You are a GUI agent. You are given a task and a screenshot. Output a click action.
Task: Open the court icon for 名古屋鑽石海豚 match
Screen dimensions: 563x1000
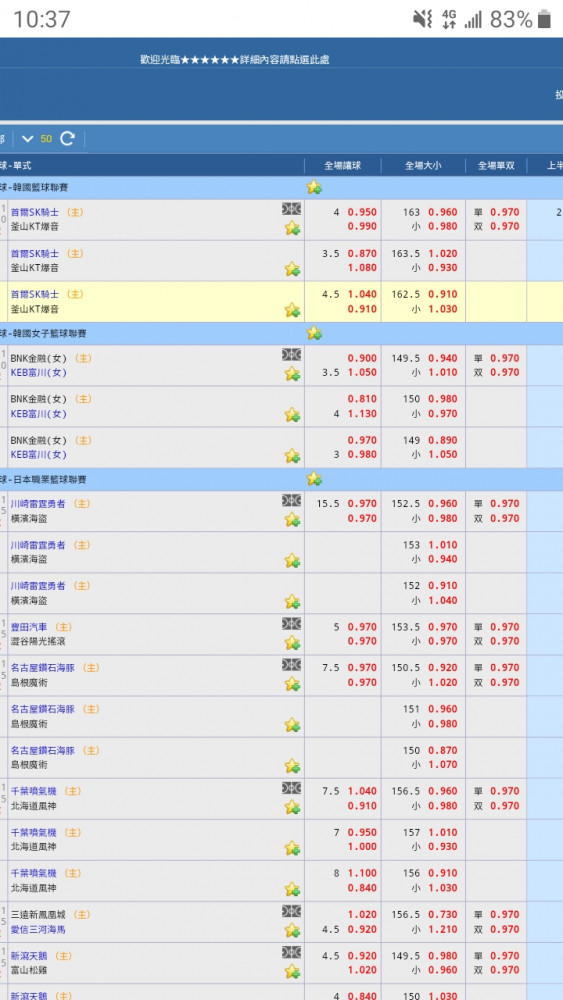(291, 665)
